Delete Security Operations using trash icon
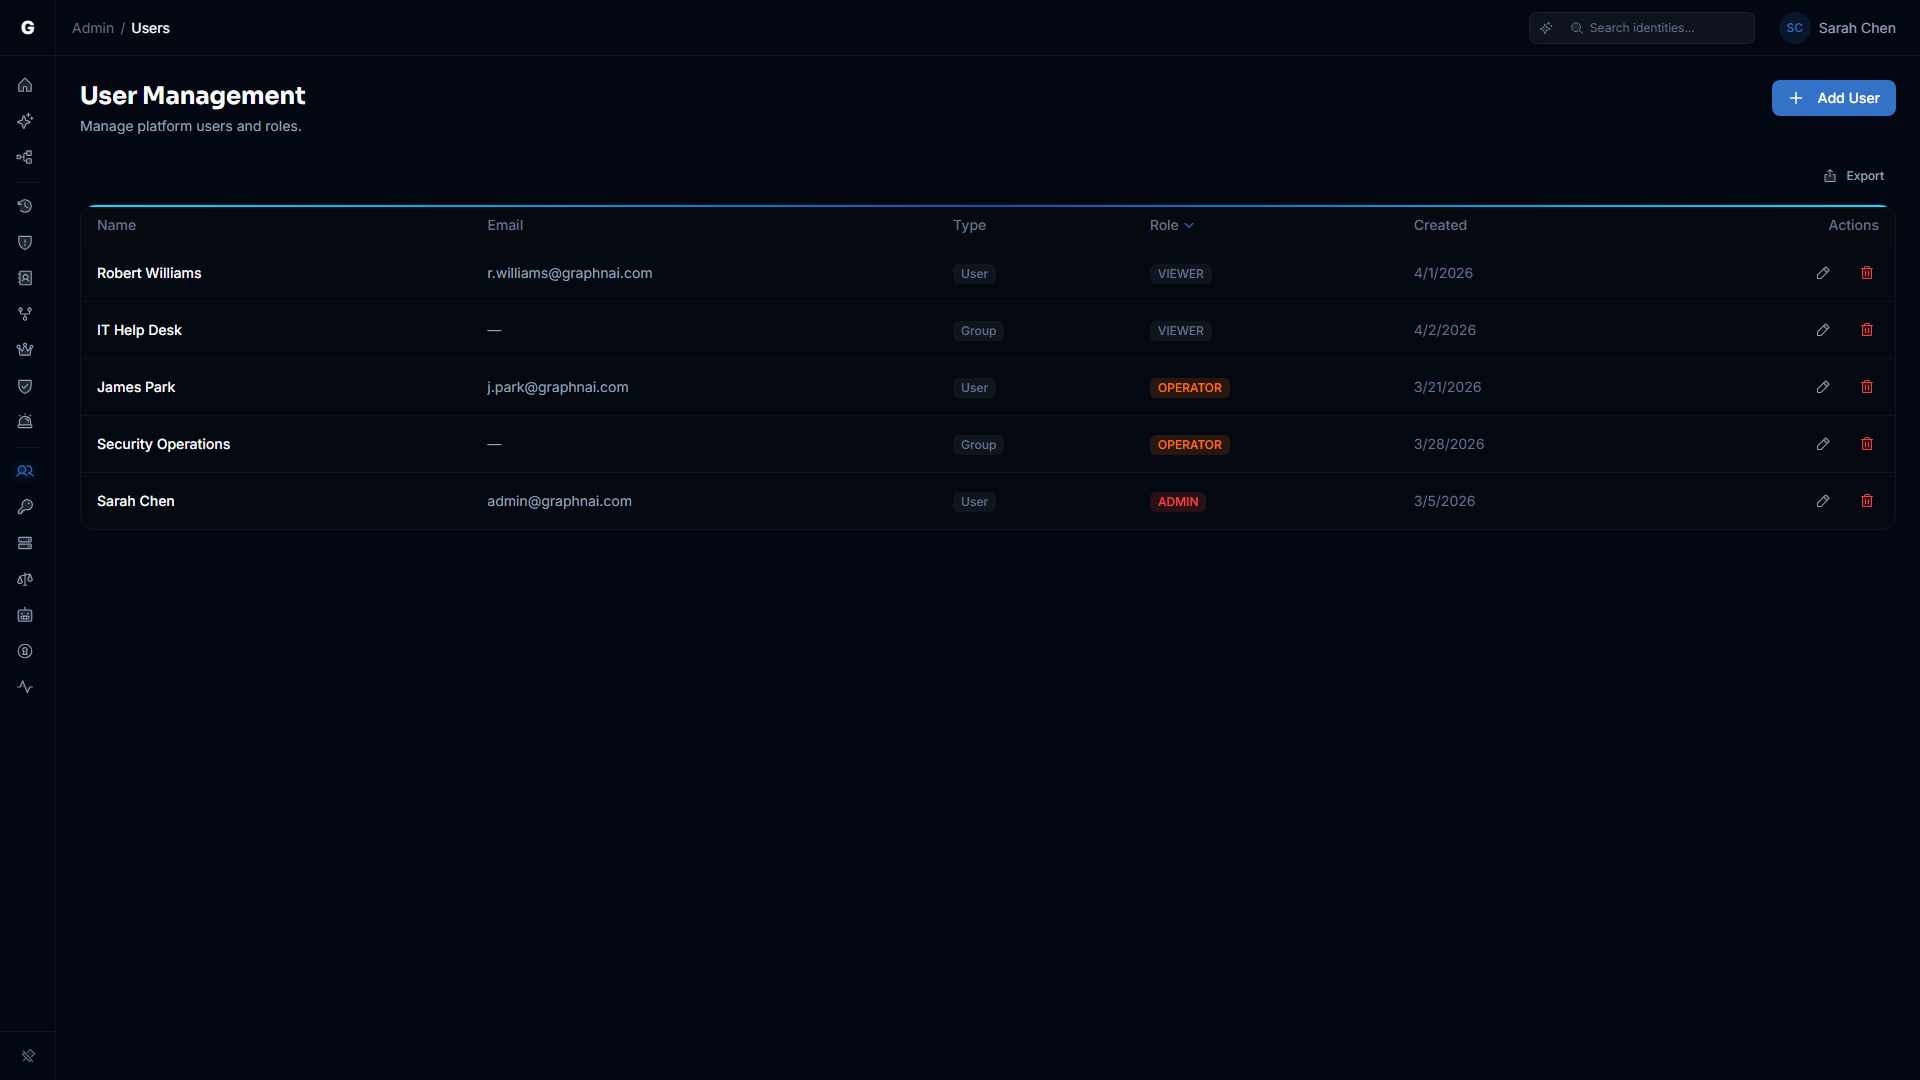Screen dimensions: 1920x1080 pos(1867,444)
